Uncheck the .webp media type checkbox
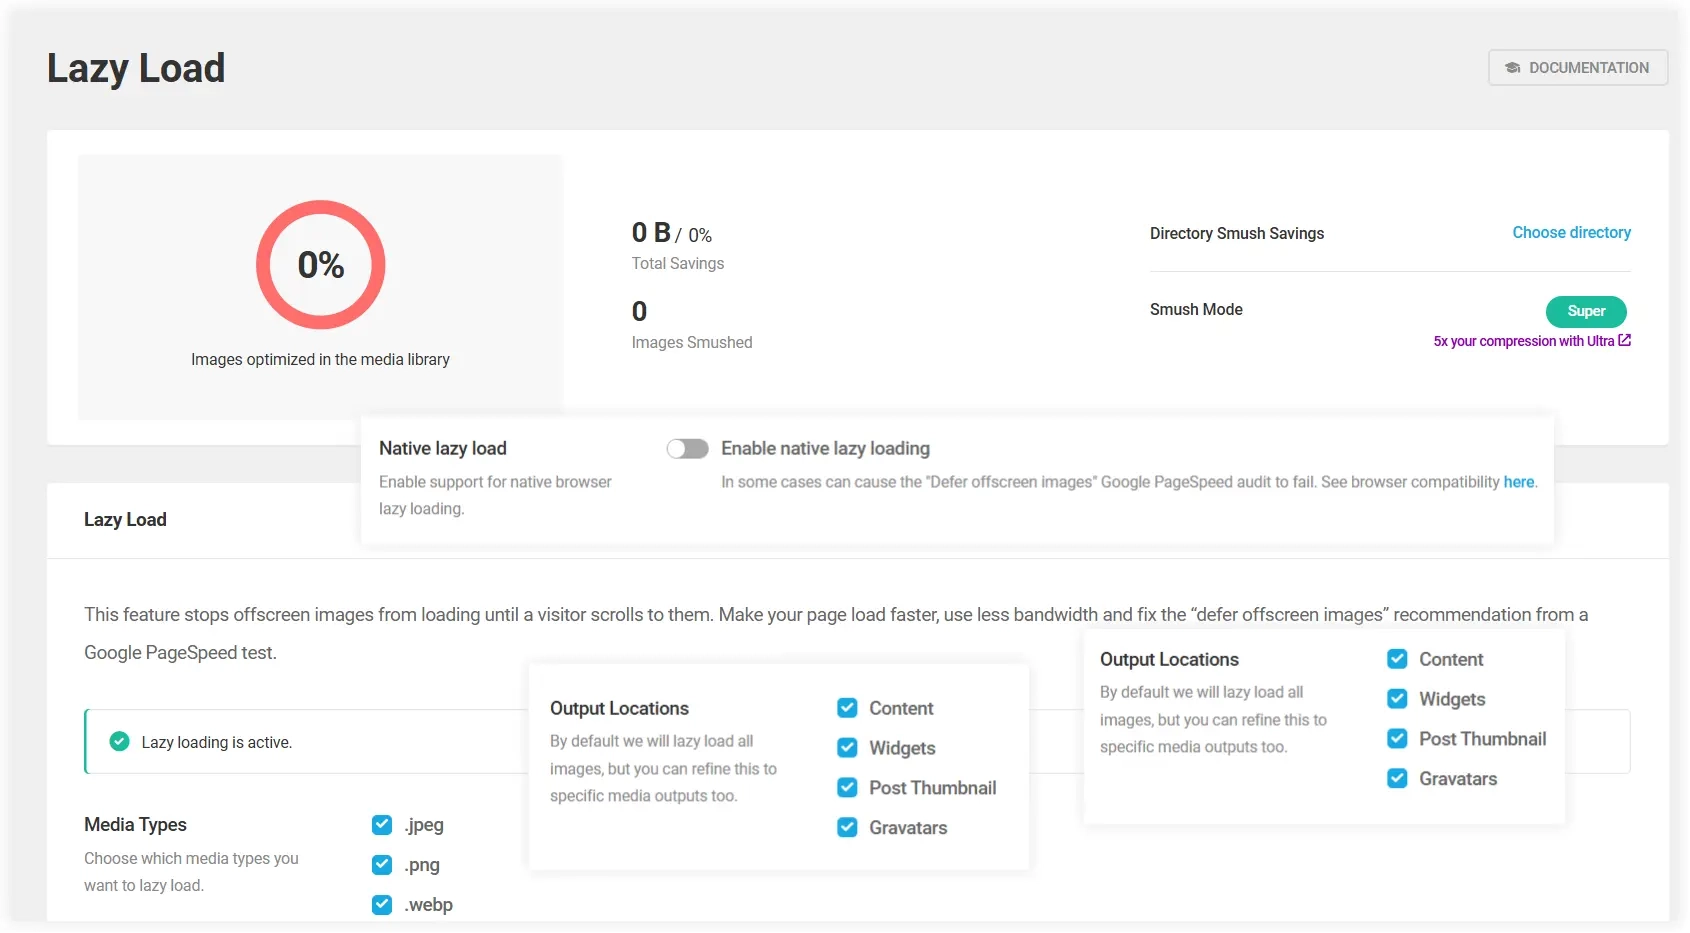 pyautogui.click(x=382, y=905)
